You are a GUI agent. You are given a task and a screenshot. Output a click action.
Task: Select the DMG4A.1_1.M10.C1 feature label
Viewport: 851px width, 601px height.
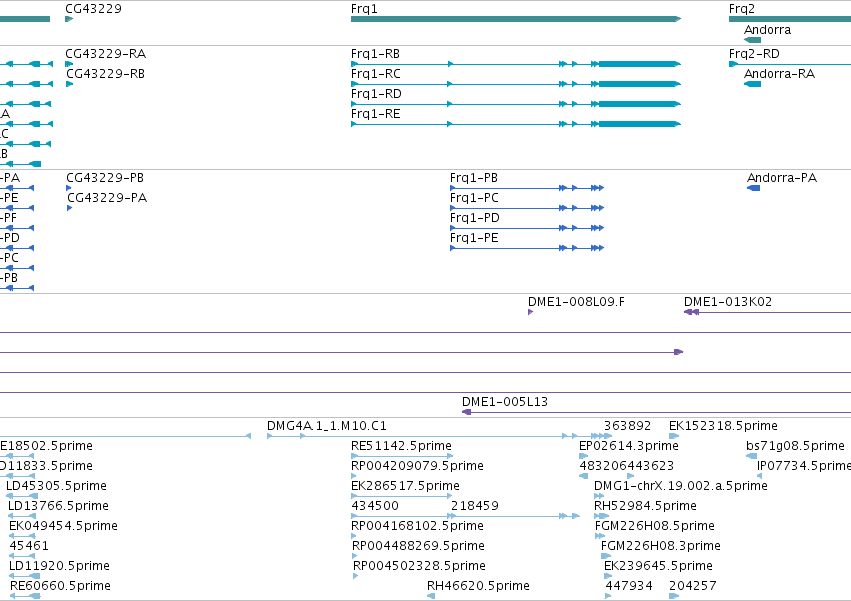tap(327, 426)
